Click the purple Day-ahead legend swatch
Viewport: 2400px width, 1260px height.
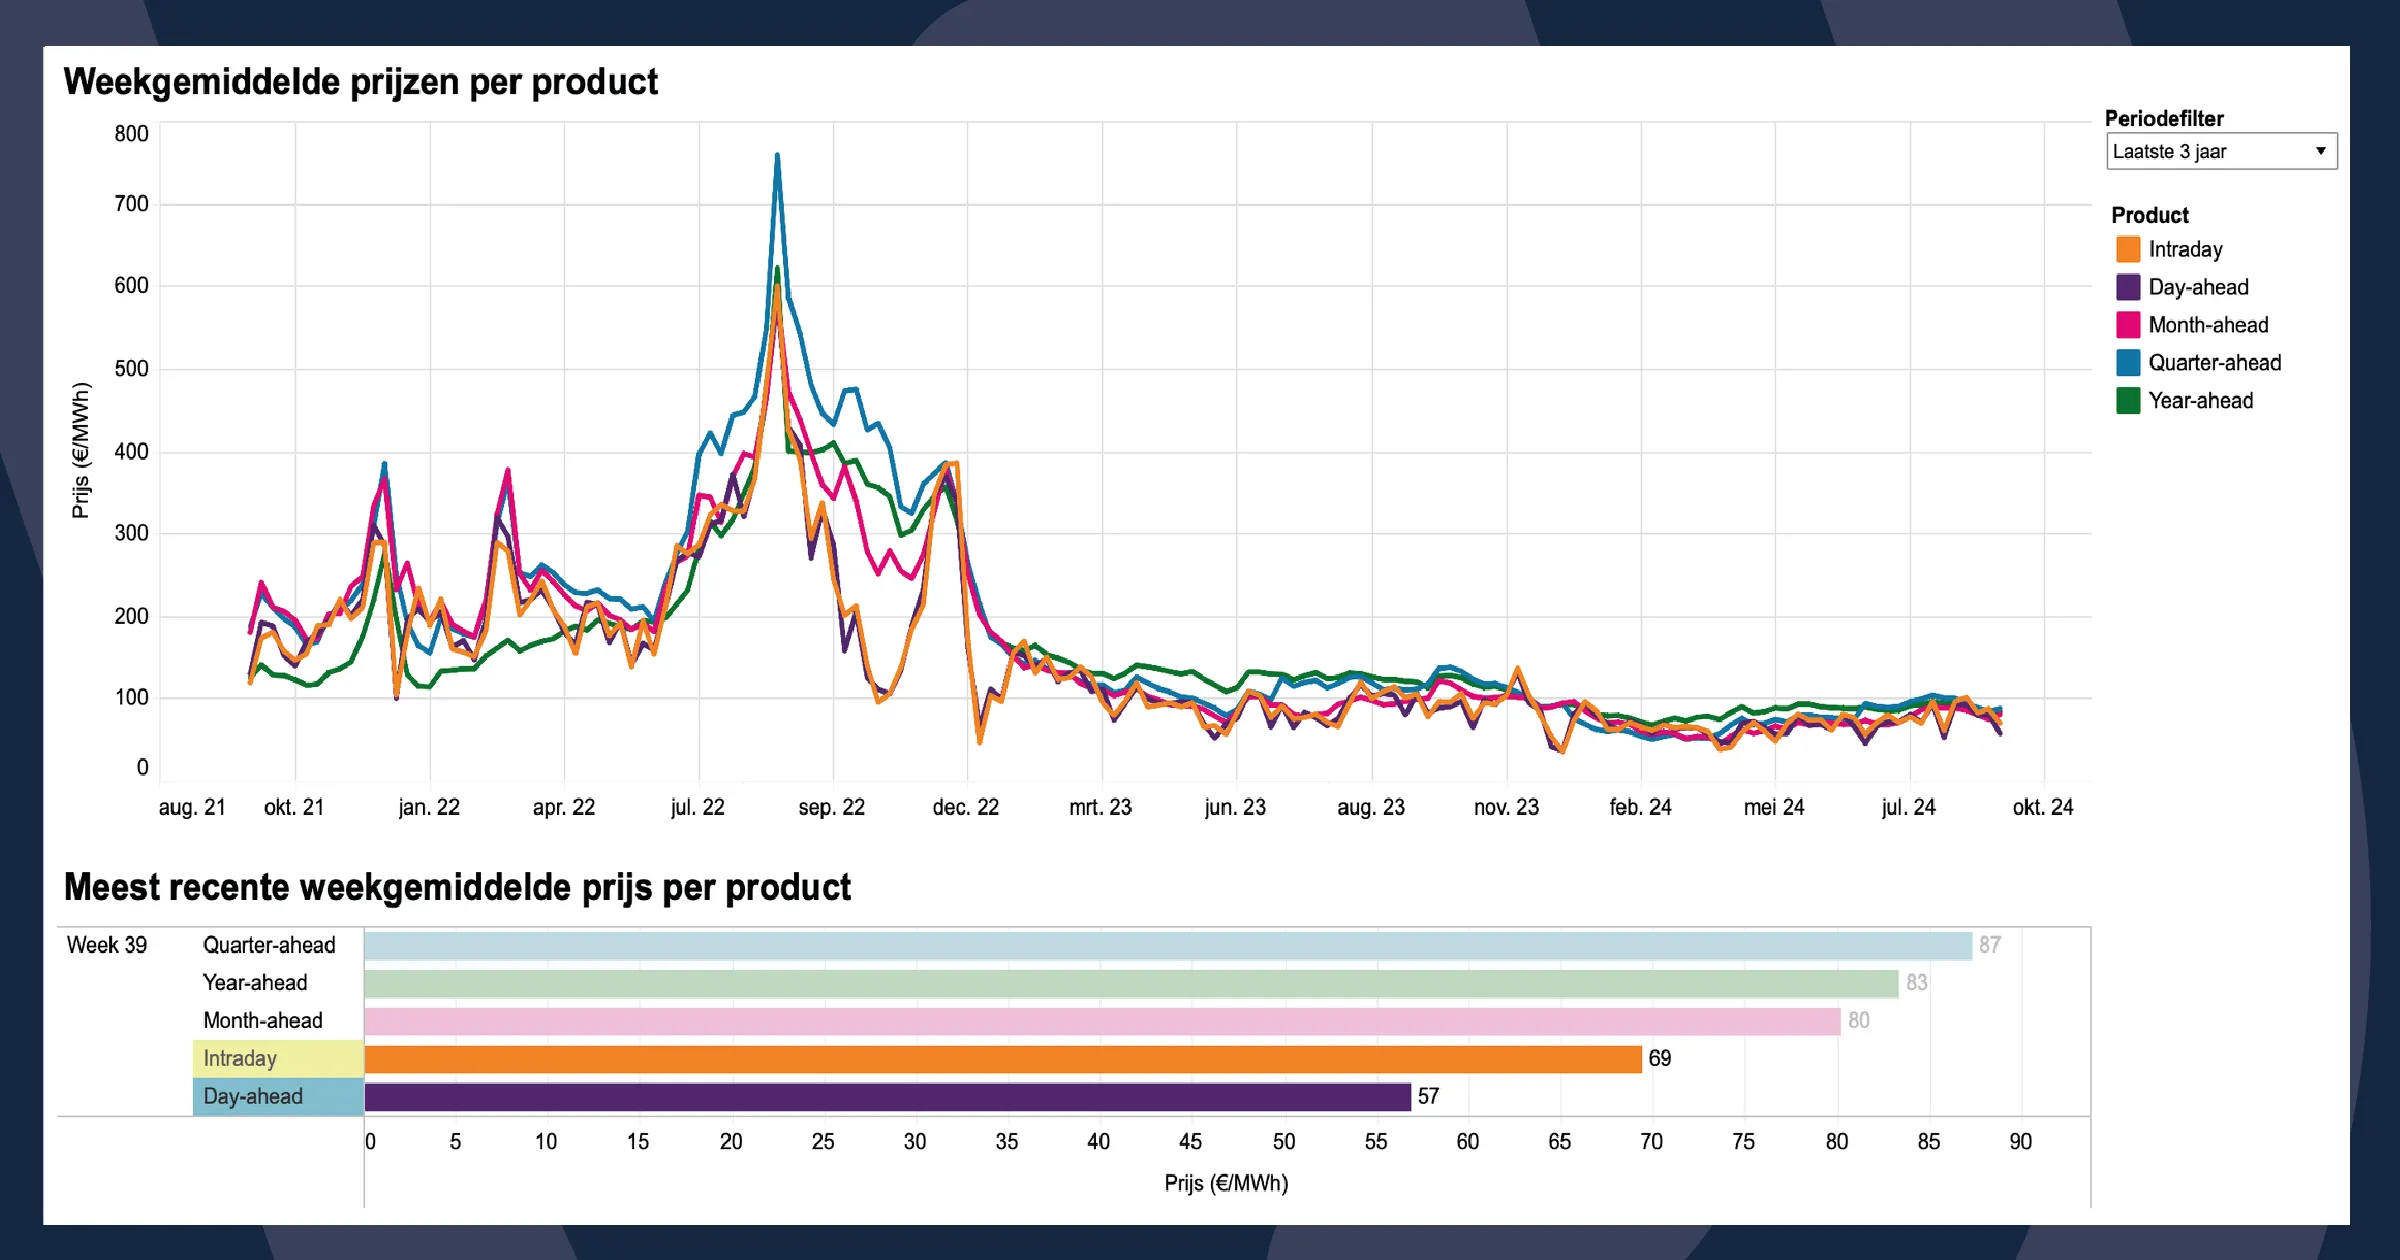click(2128, 287)
